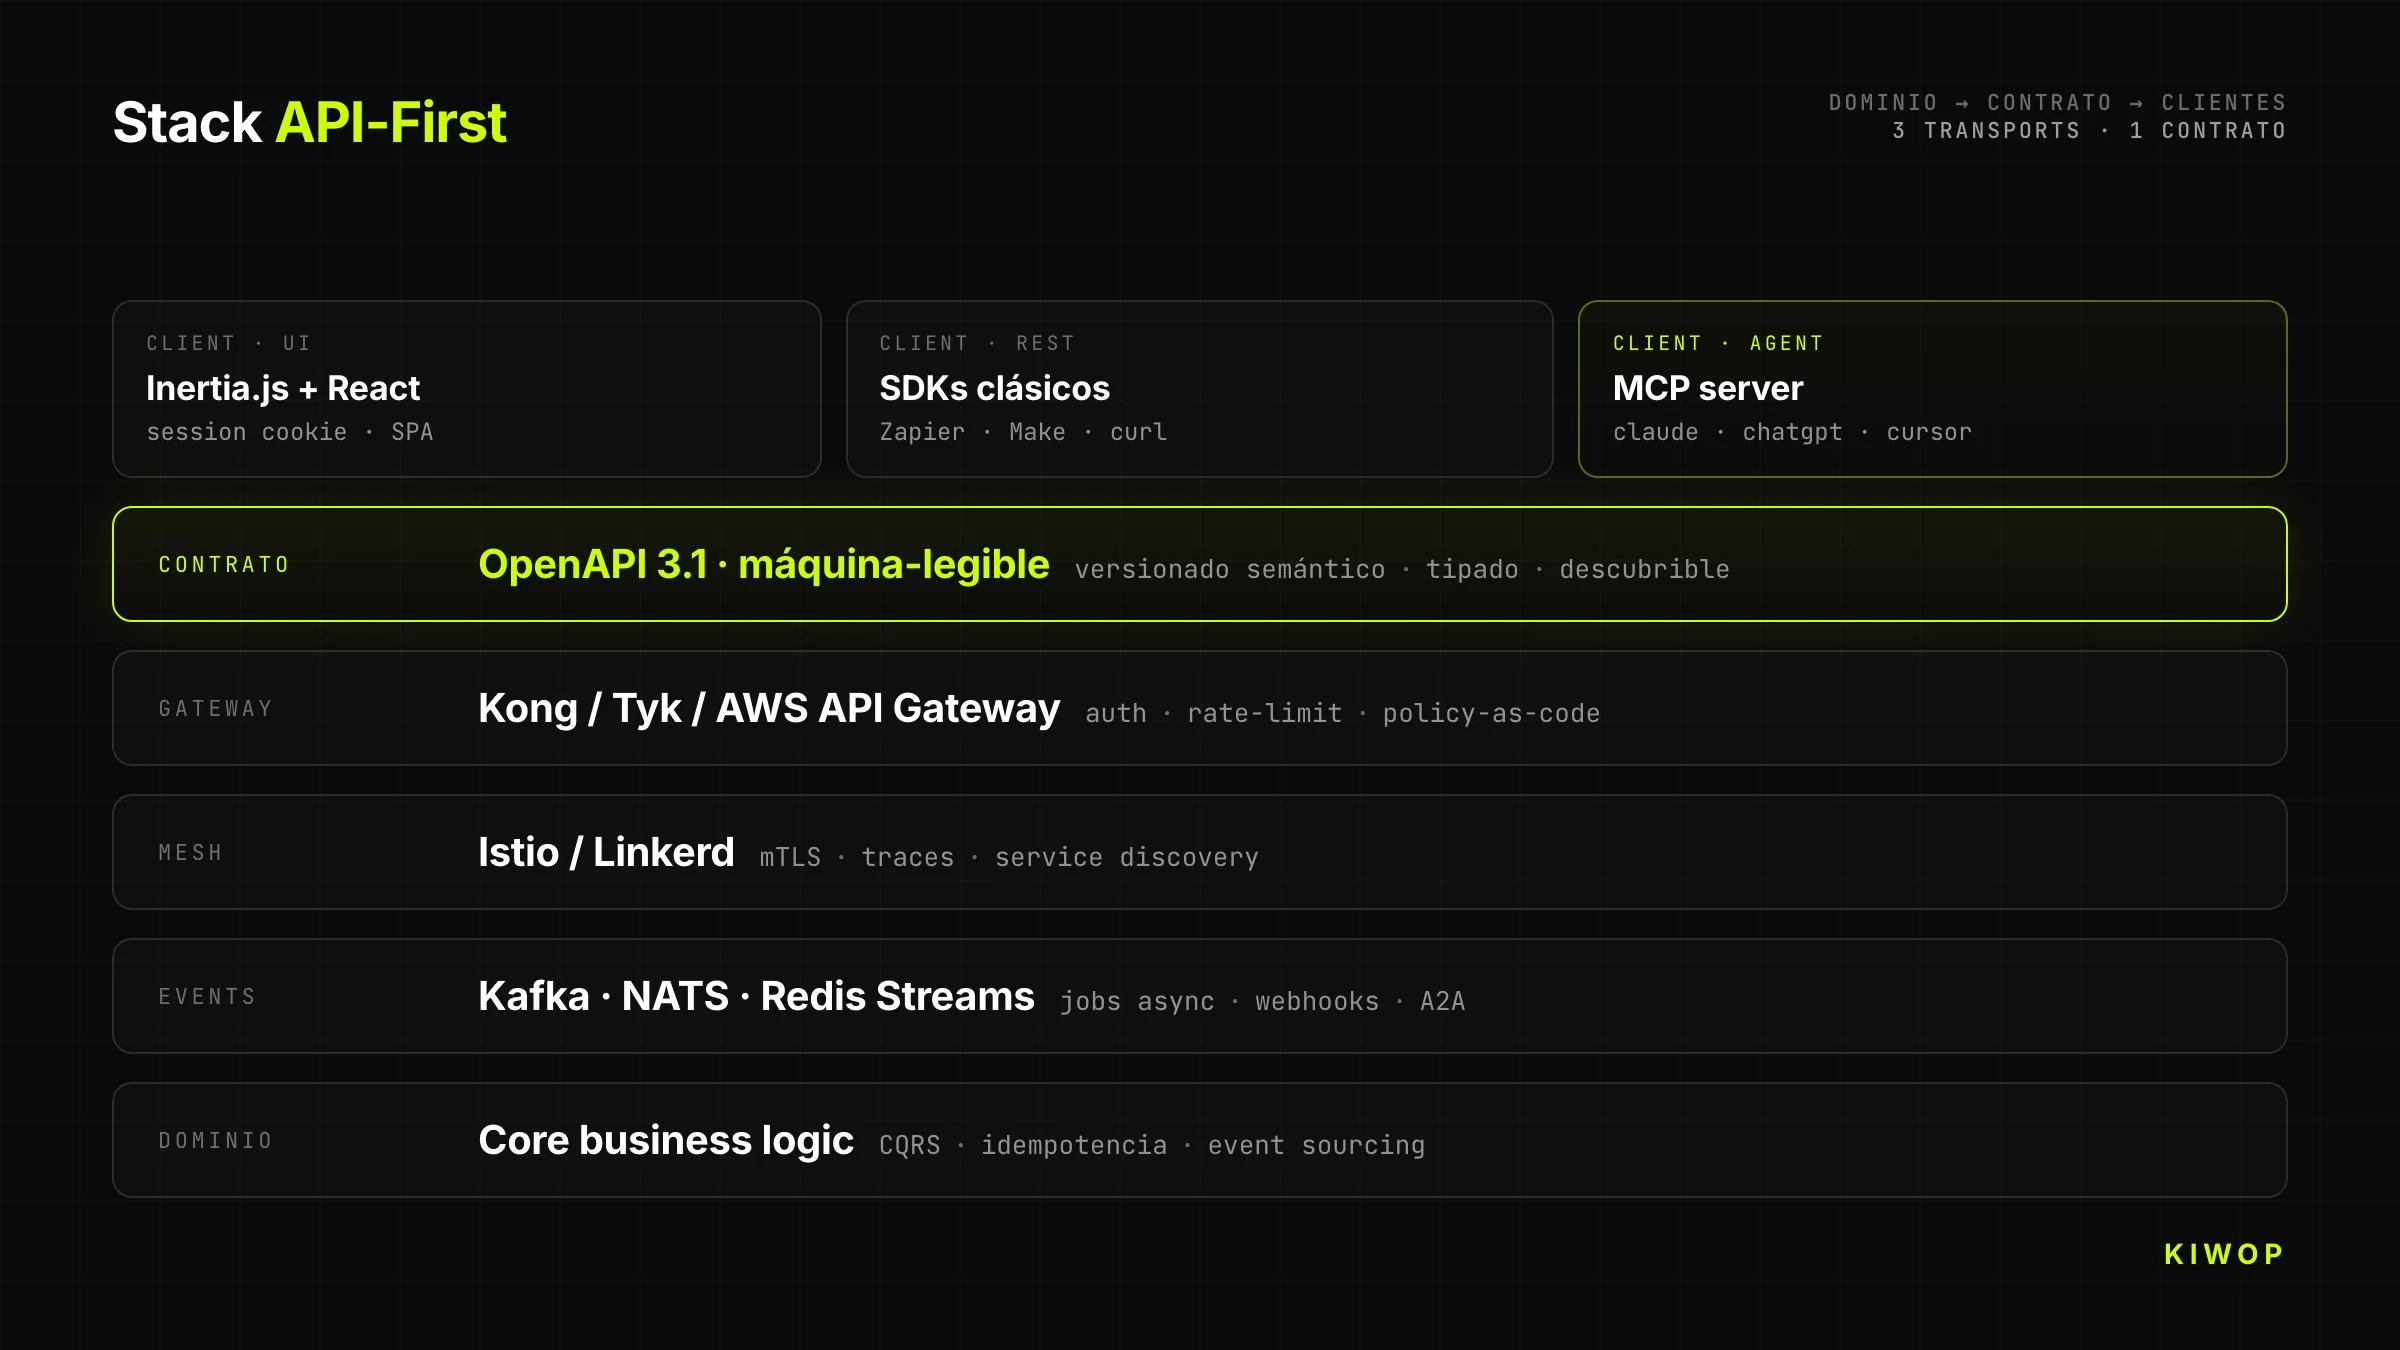Click the CLIENT · AGENT label

[x=1718, y=343]
